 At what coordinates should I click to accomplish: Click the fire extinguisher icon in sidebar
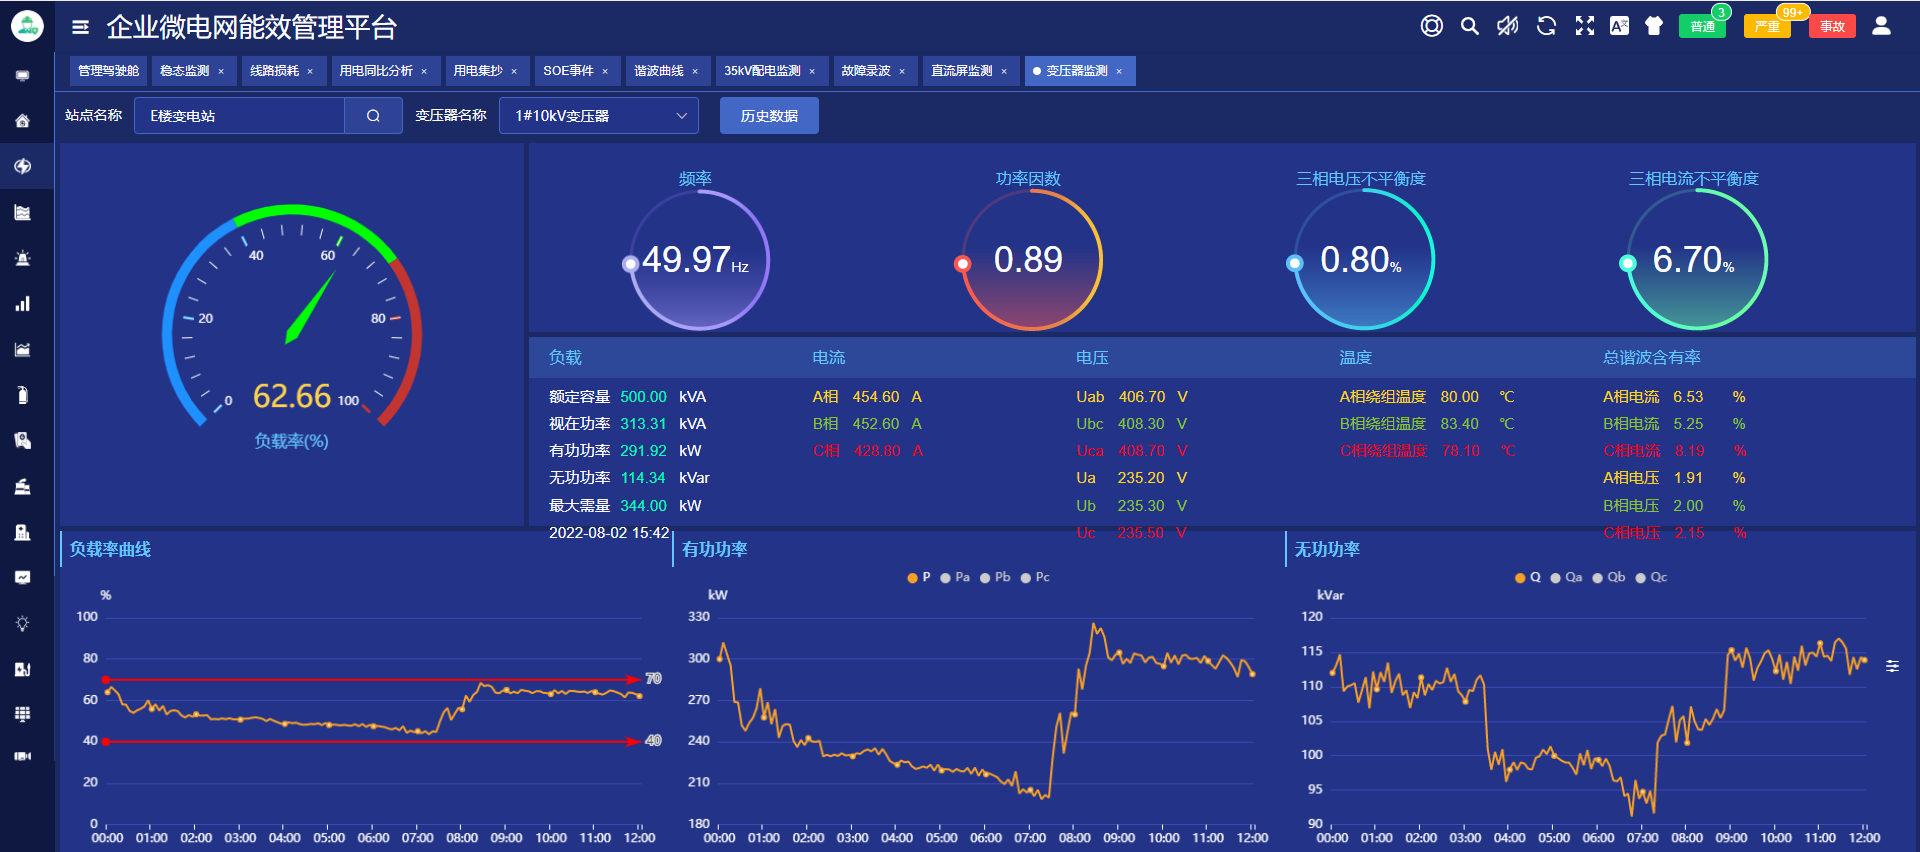click(22, 395)
